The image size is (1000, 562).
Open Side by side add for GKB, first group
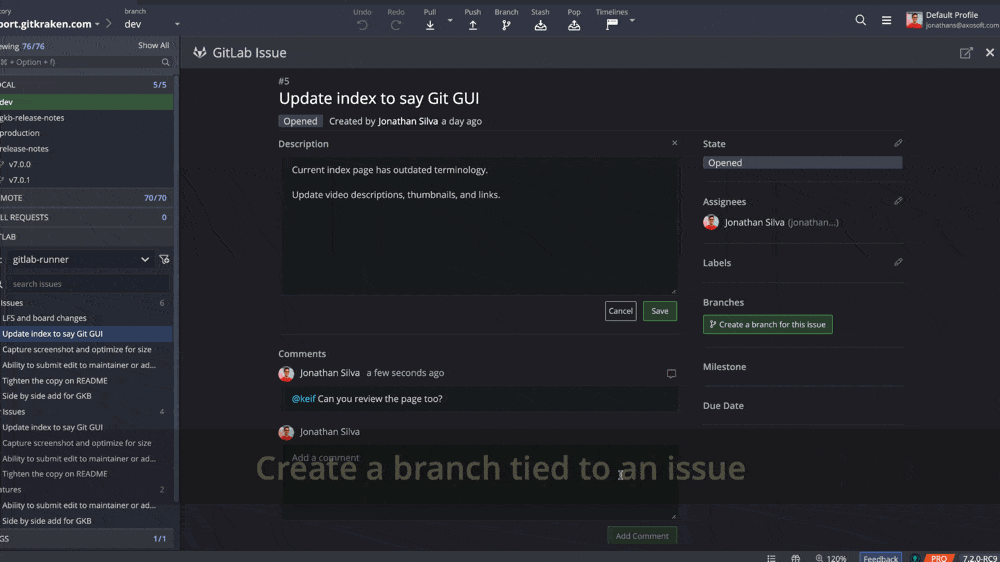(86, 396)
